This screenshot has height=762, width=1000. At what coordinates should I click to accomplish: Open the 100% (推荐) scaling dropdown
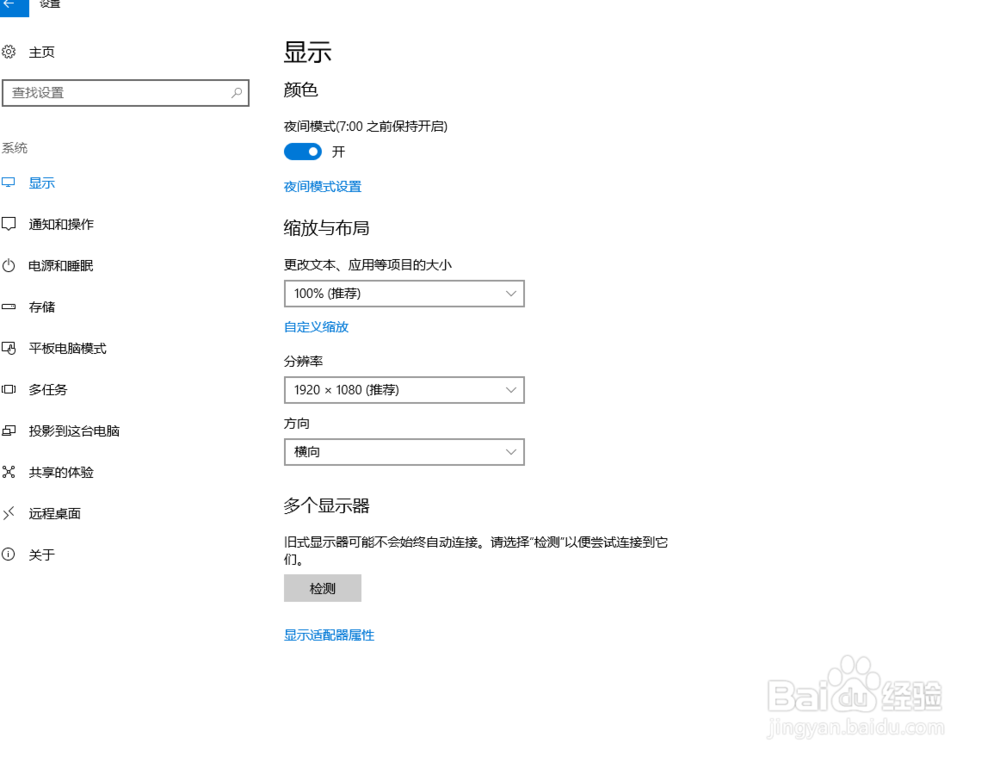click(x=404, y=293)
